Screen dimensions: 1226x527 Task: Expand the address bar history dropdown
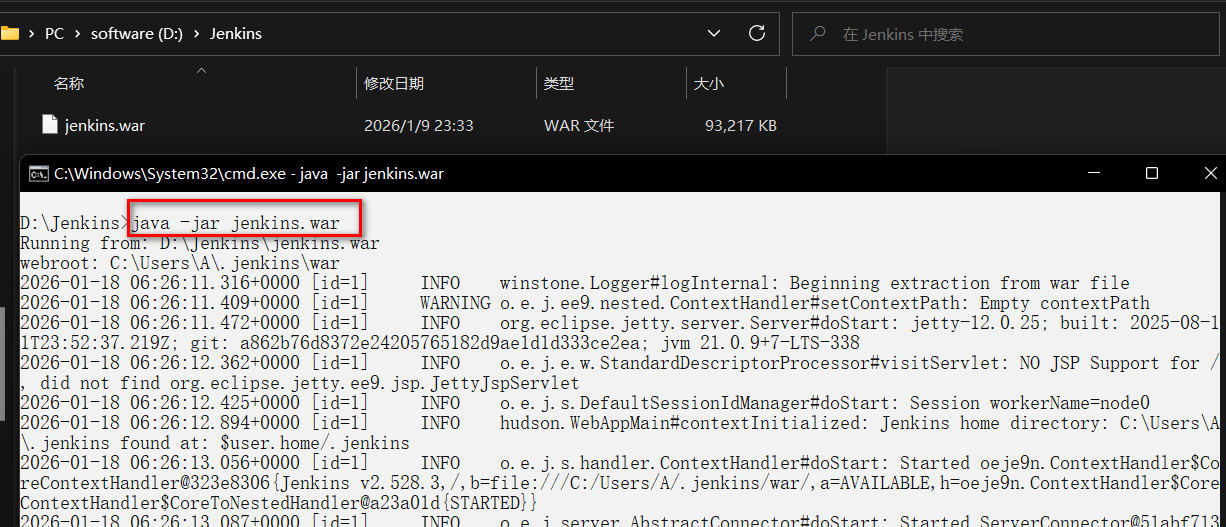[x=714, y=33]
